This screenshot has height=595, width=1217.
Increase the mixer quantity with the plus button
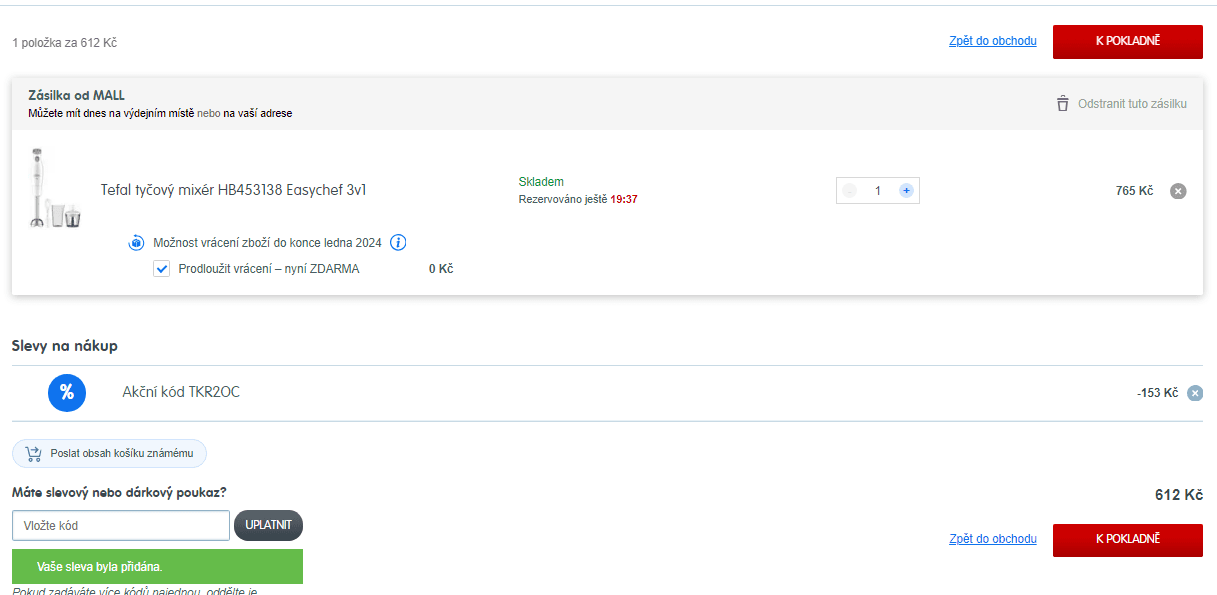(x=906, y=190)
